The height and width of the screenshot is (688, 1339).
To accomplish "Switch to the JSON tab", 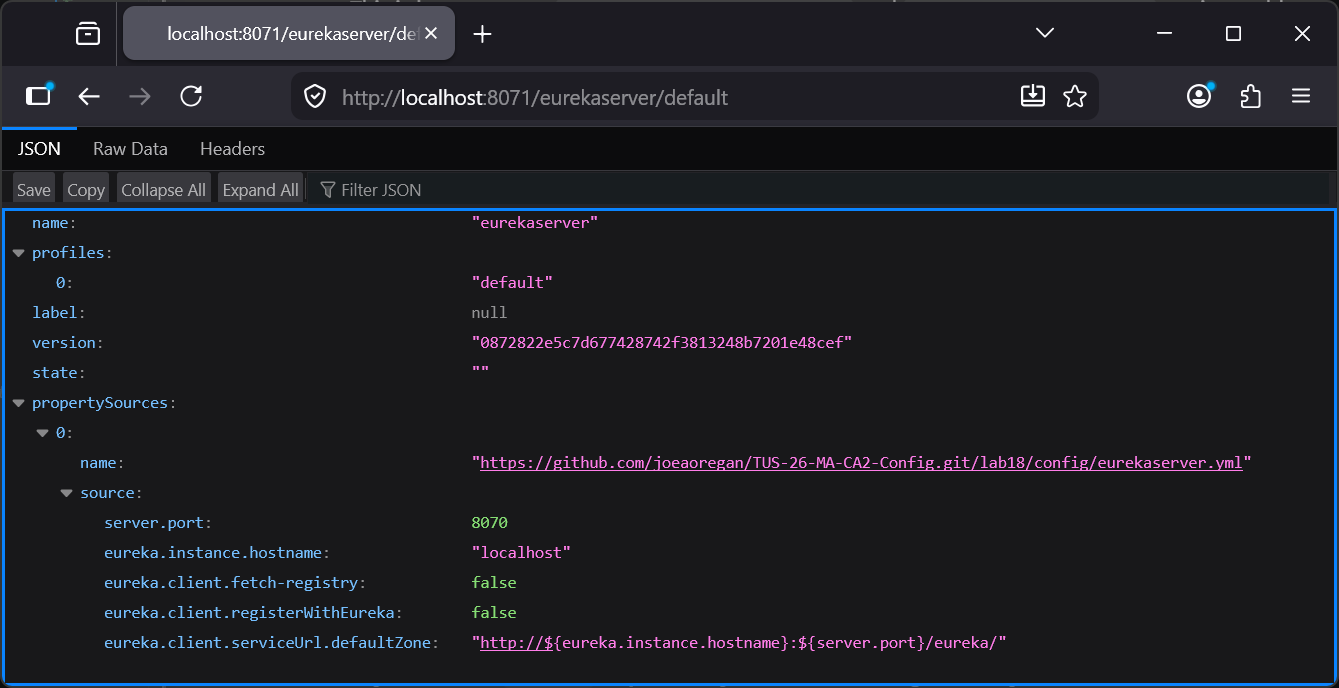I will 40,149.
